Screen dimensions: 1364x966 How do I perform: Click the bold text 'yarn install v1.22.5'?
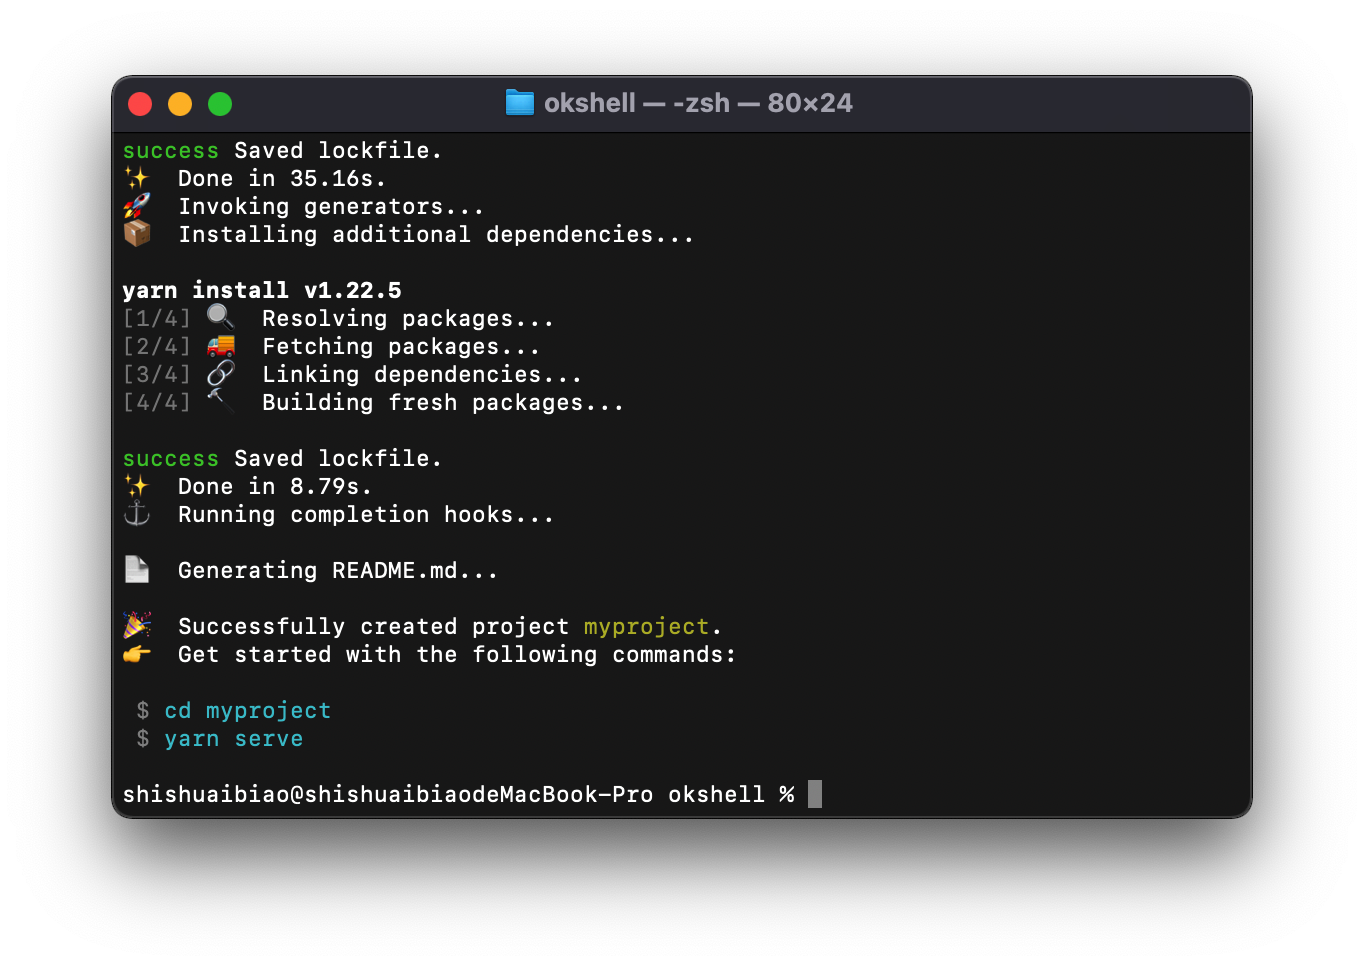coord(262,290)
